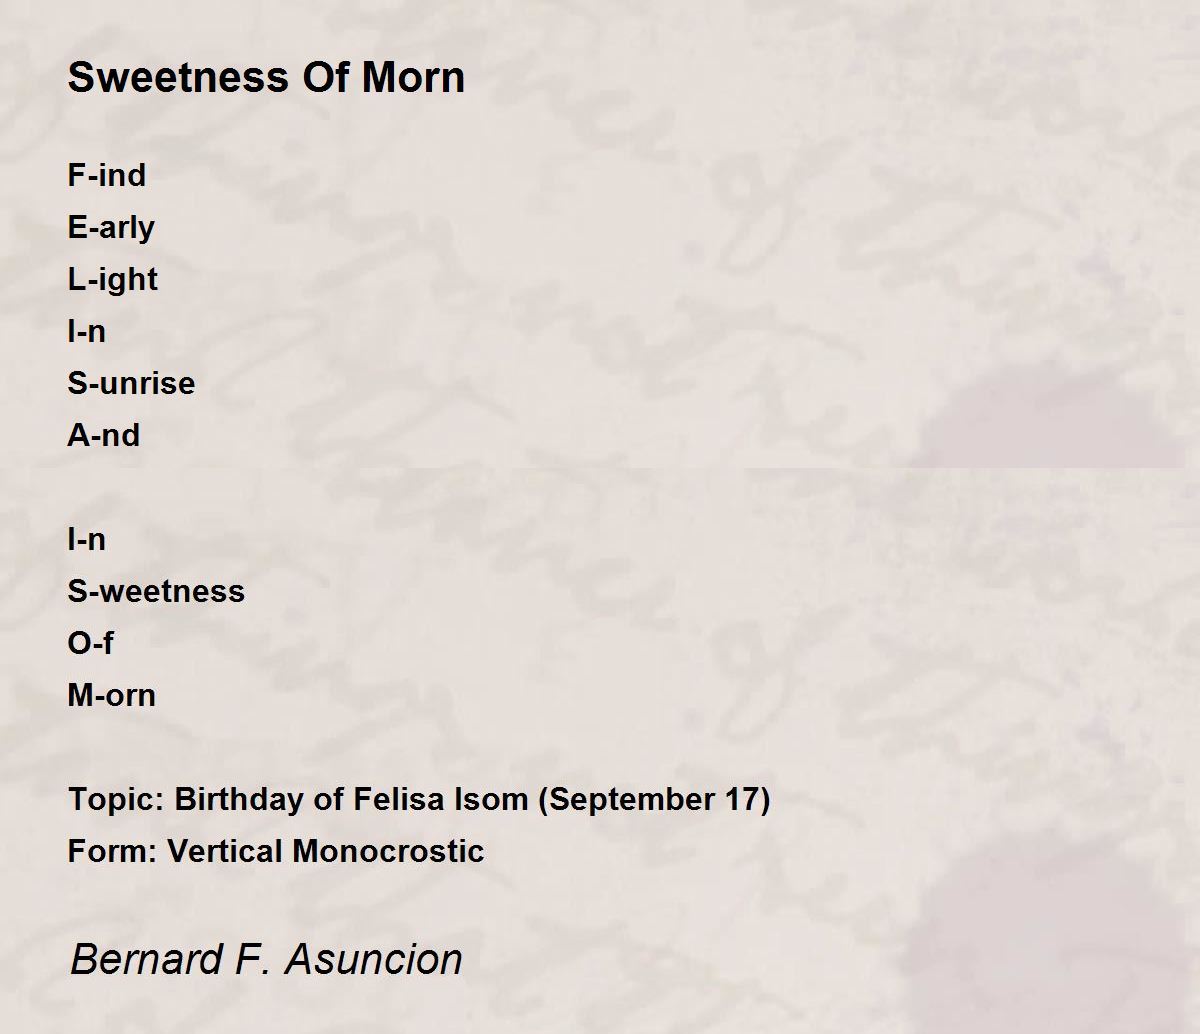This screenshot has height=1034, width=1200.
Task: Click the line O-f
Action: pos(90,643)
